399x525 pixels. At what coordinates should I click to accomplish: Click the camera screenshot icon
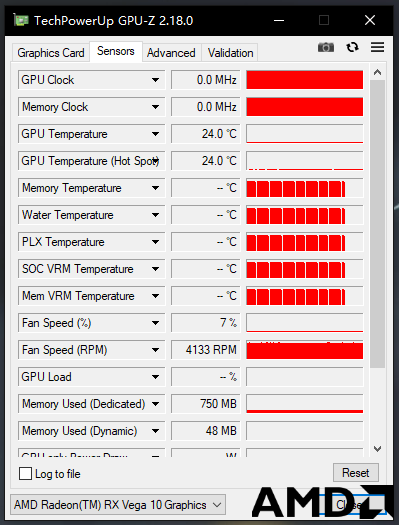click(x=326, y=47)
